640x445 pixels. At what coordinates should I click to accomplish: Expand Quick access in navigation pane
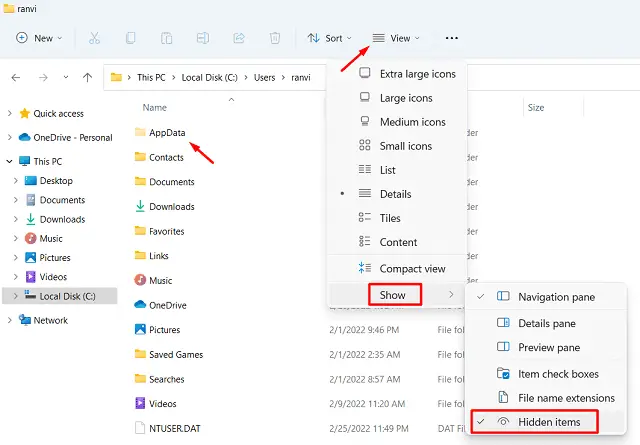click(9, 113)
